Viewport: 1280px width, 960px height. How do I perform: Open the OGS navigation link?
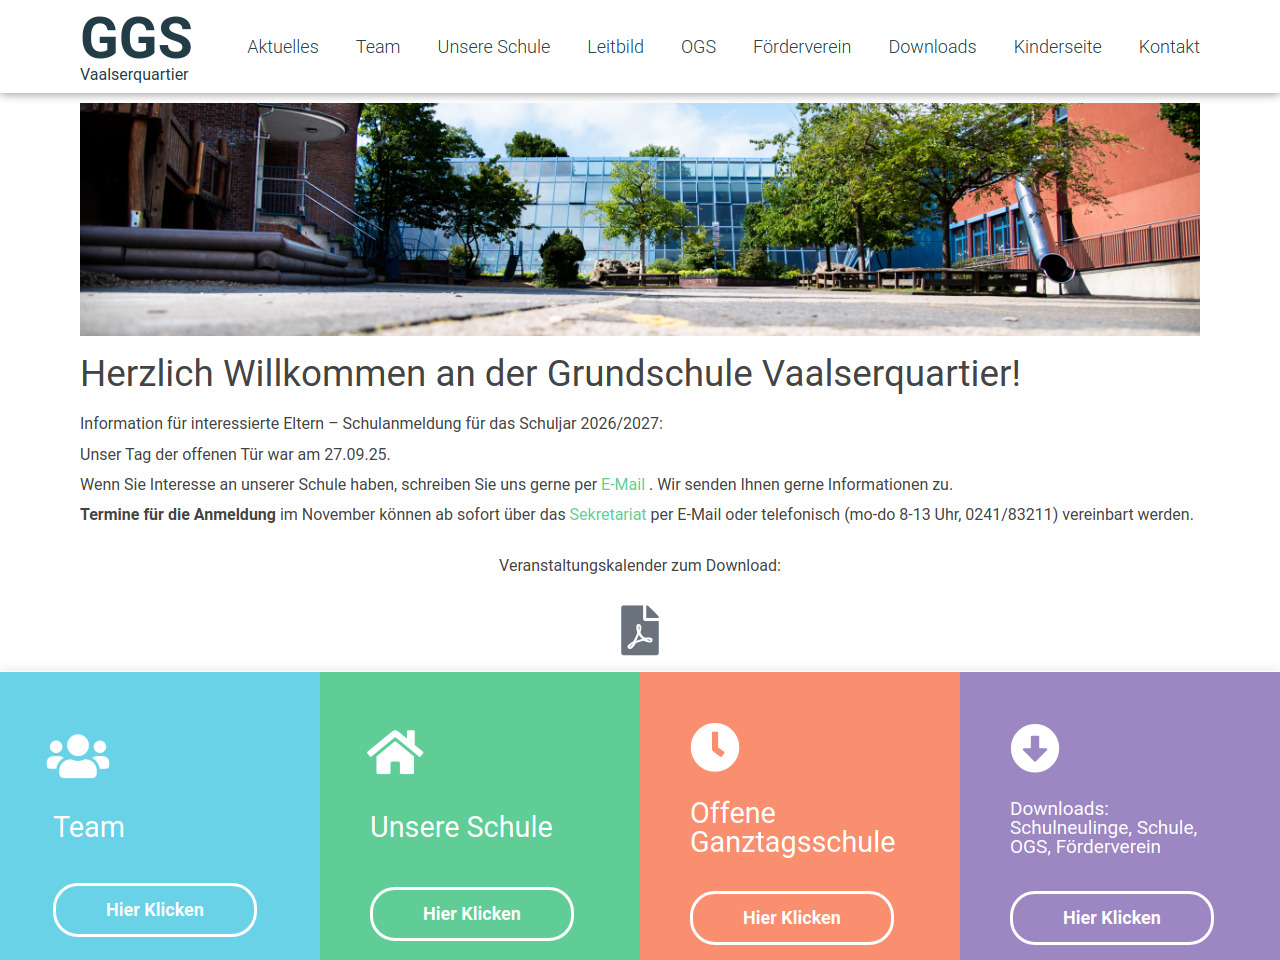coord(699,47)
